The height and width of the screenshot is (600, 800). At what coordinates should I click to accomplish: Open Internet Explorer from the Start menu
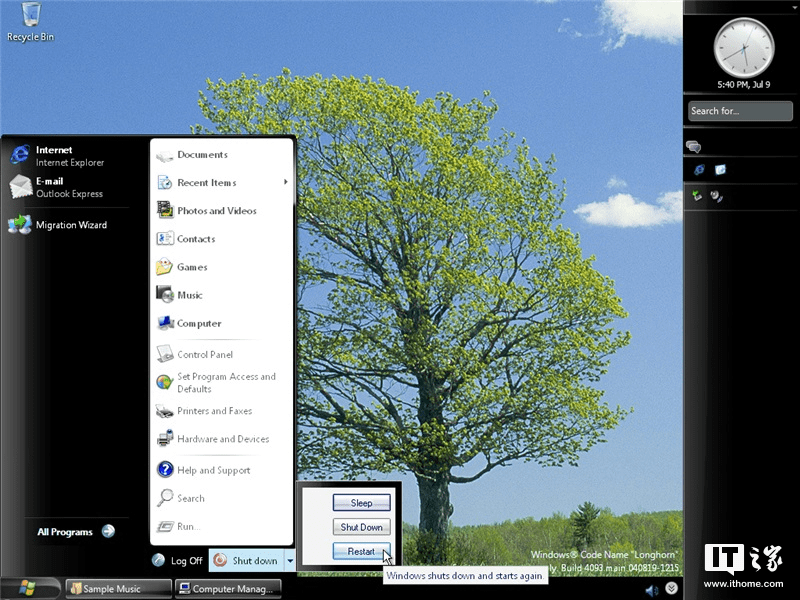60,156
